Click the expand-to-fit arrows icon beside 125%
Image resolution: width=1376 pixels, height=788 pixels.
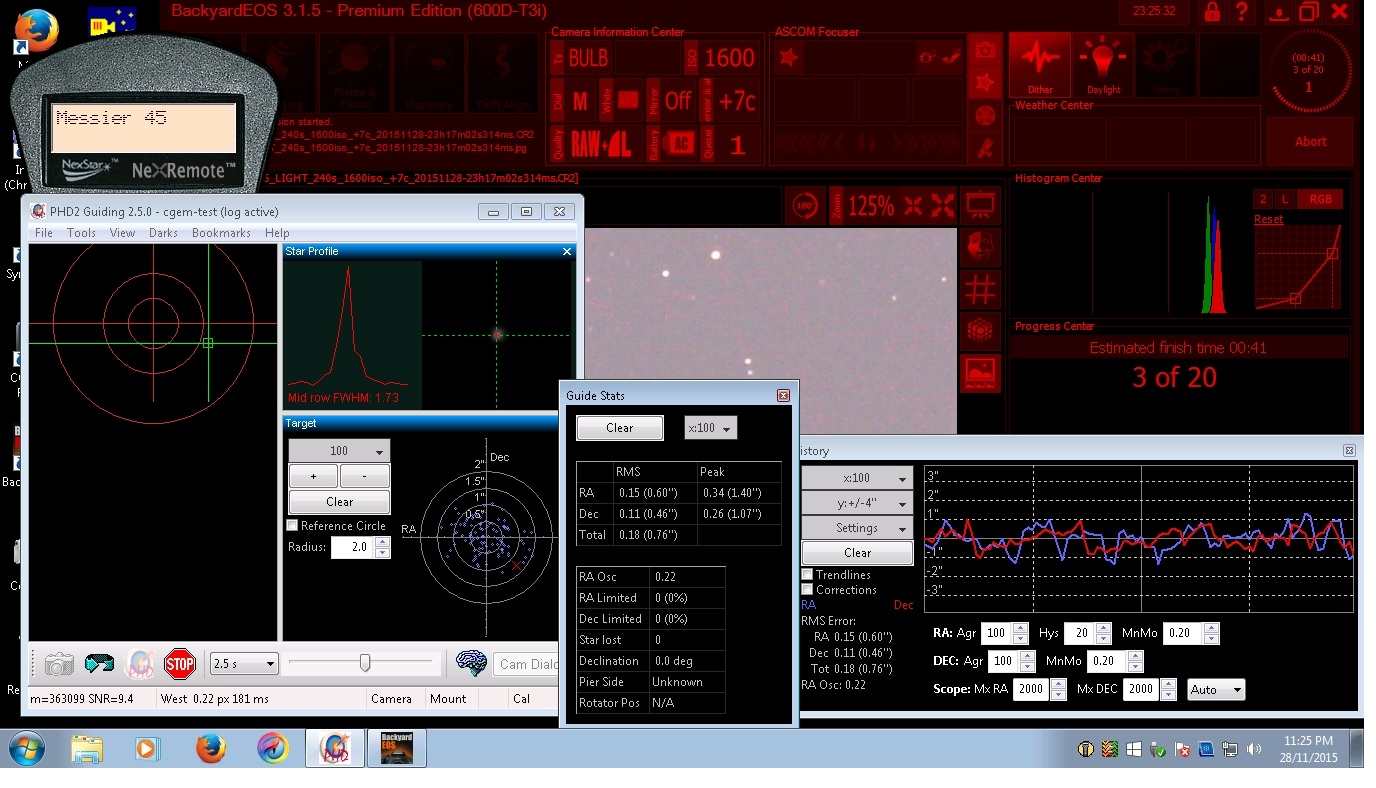[943, 207]
